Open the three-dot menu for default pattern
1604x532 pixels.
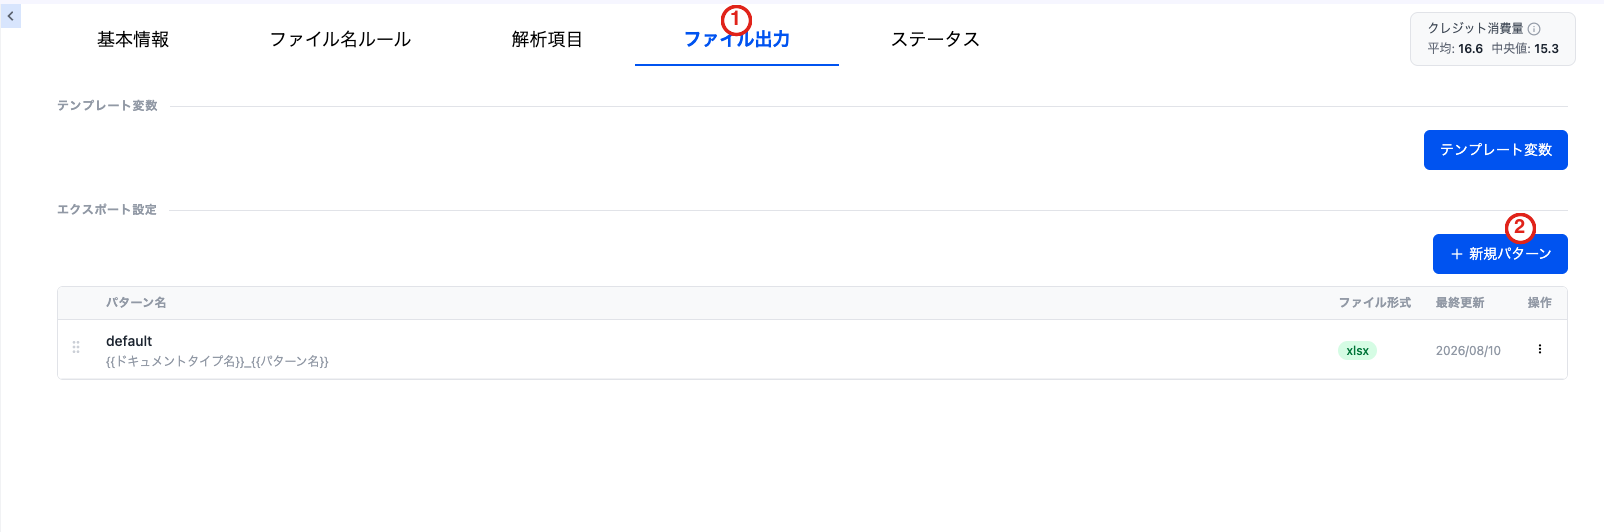(x=1540, y=349)
